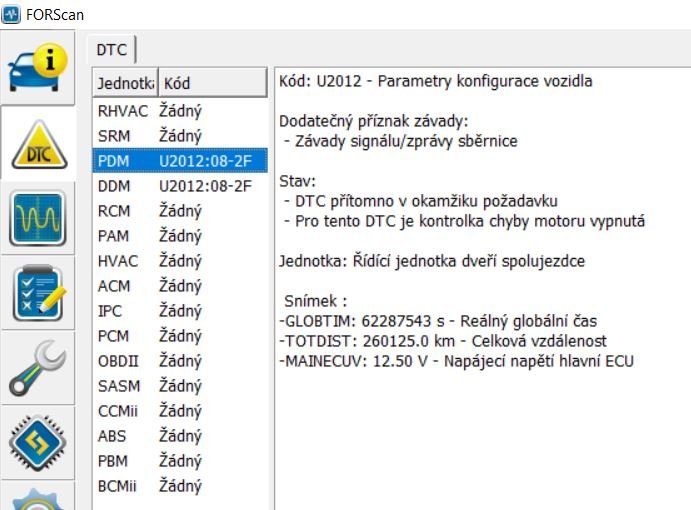Select the PDM module row
This screenshot has height=510, width=691.
180,160
